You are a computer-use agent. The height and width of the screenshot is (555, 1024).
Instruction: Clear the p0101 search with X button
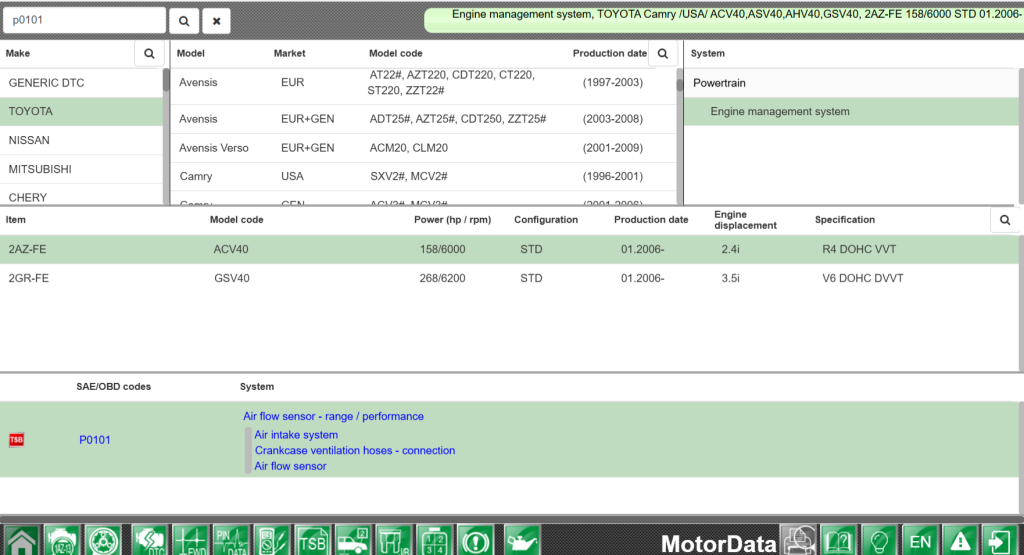point(216,21)
